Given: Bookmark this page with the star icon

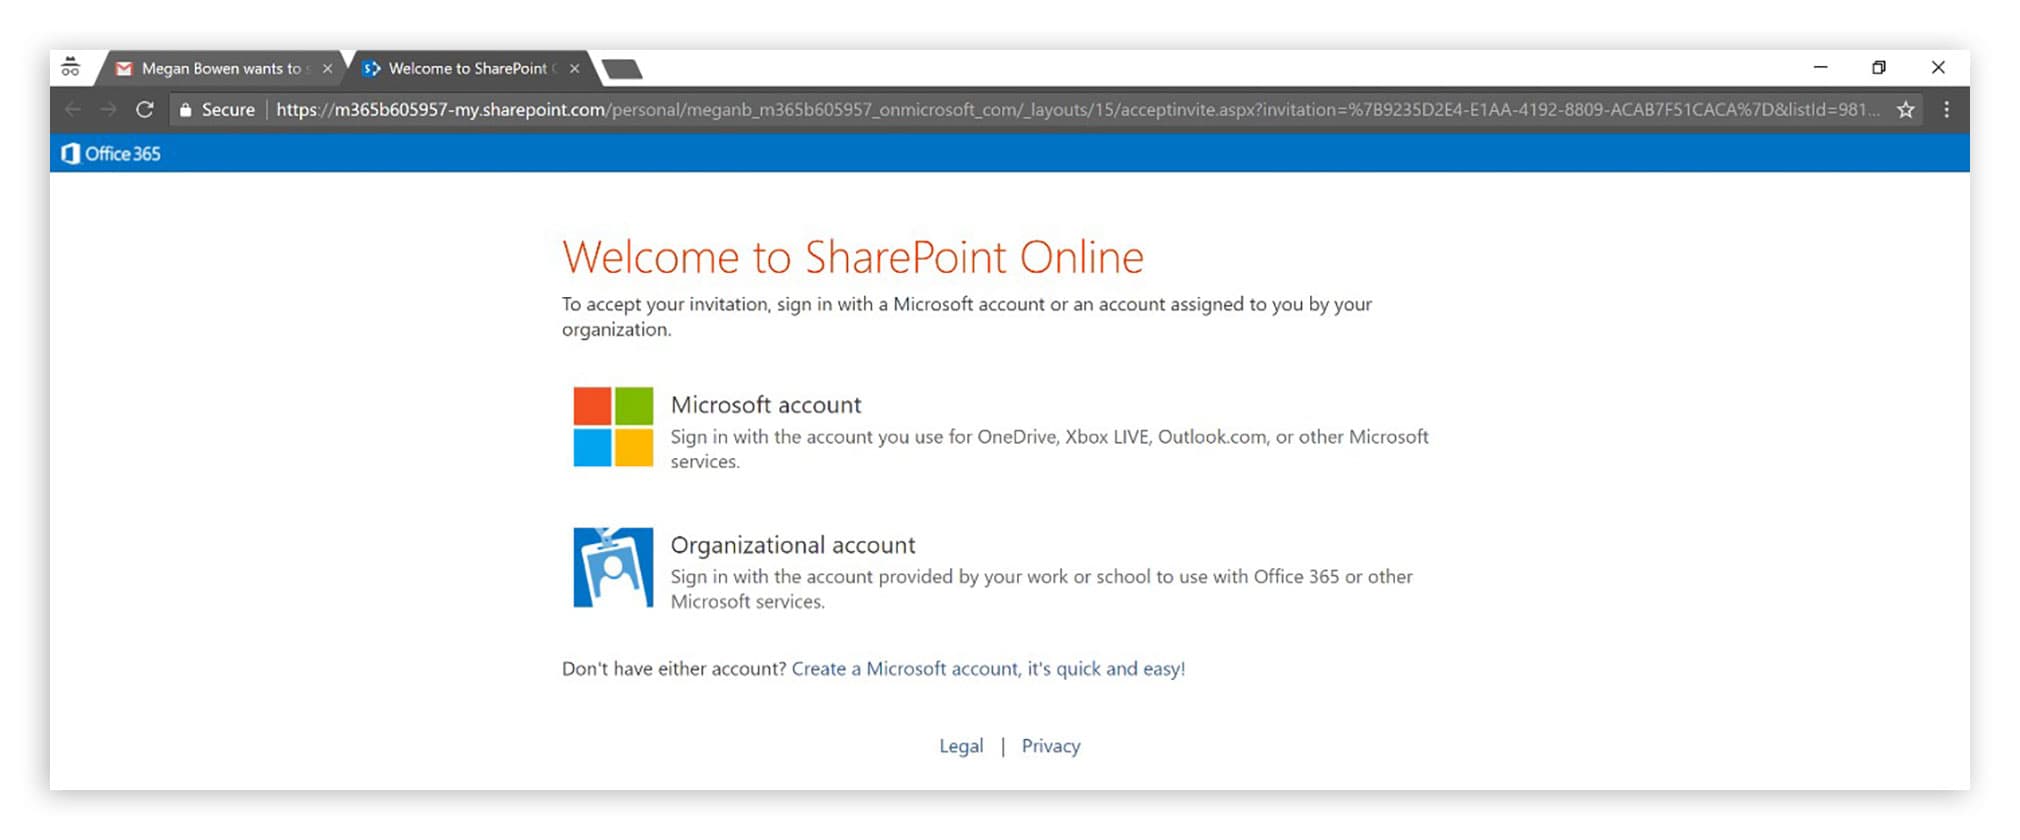Looking at the screenshot, I should click(x=1905, y=110).
